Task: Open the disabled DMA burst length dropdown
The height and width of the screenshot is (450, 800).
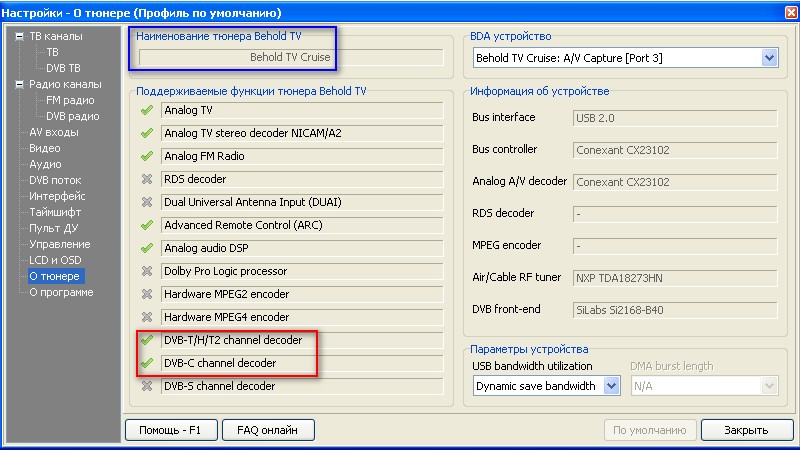Action: click(769, 386)
